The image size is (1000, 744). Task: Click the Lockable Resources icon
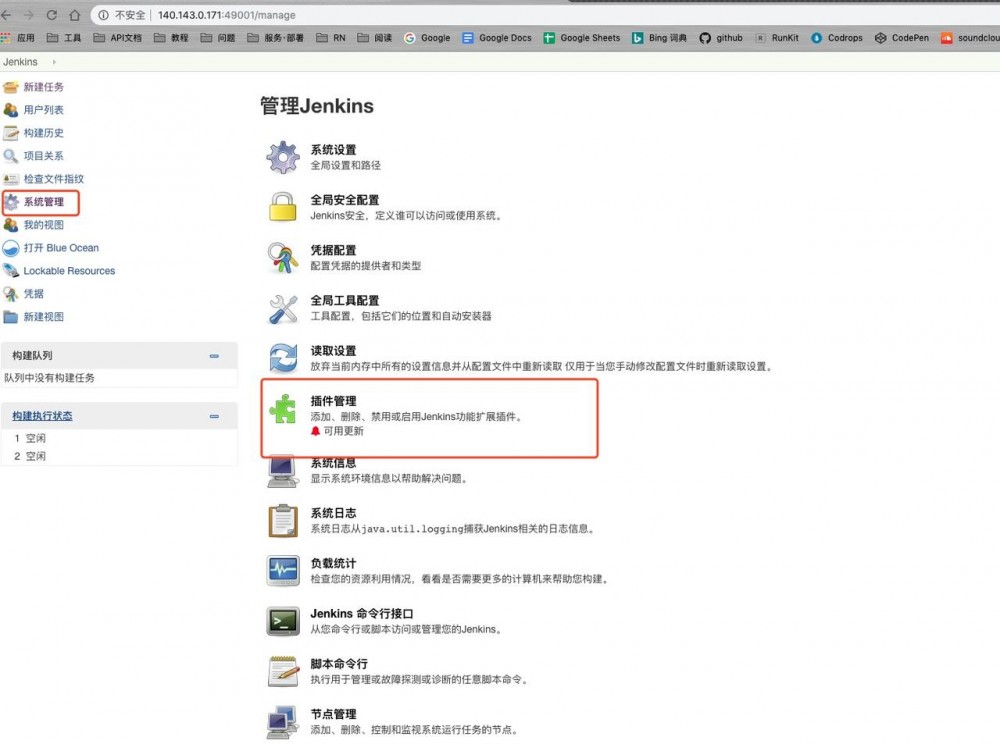point(11,271)
